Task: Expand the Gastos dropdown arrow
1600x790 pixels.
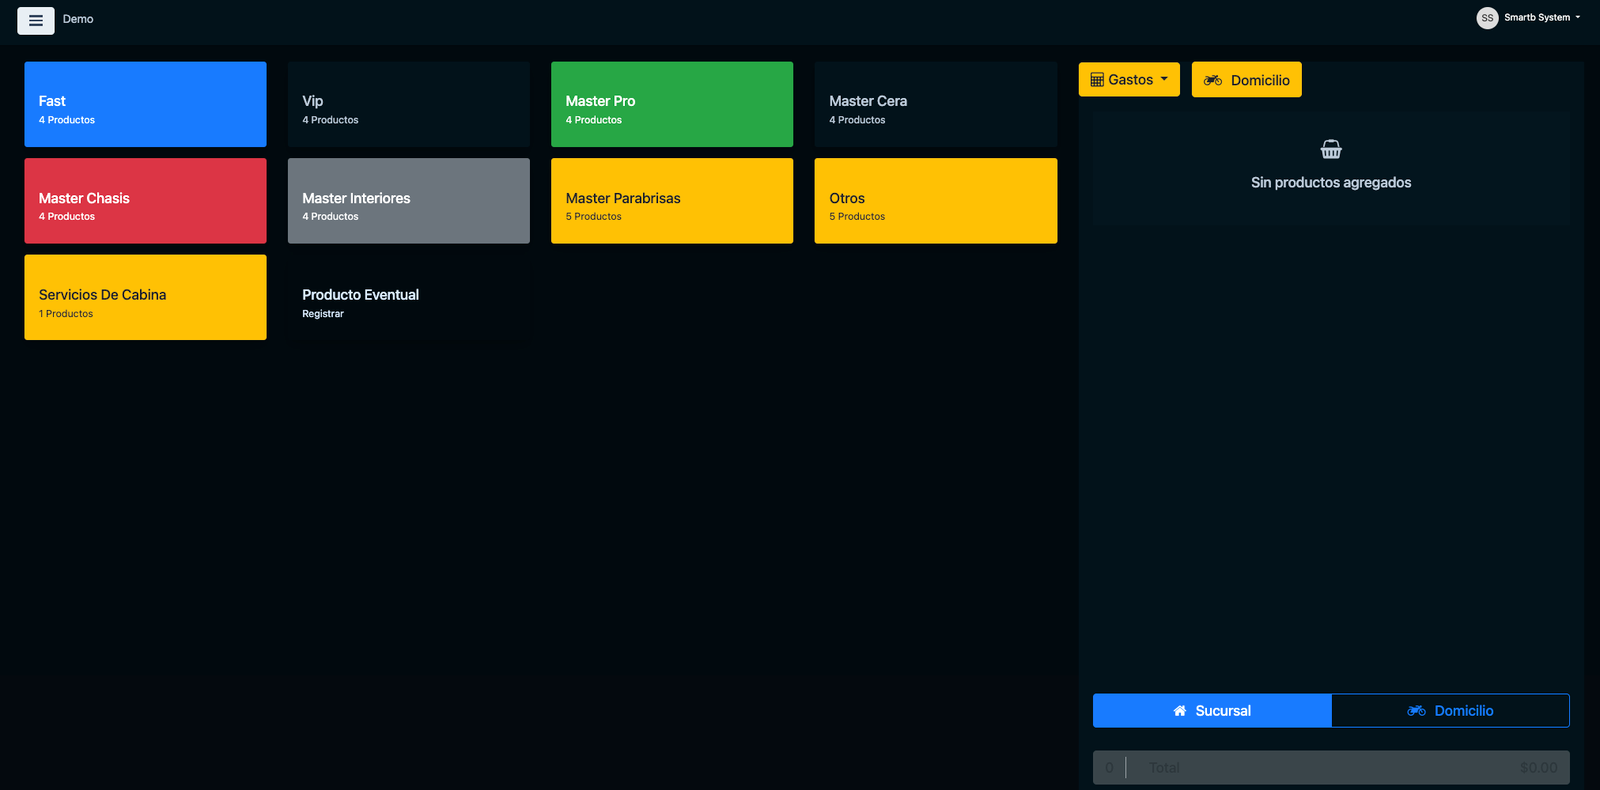Action: (1164, 79)
